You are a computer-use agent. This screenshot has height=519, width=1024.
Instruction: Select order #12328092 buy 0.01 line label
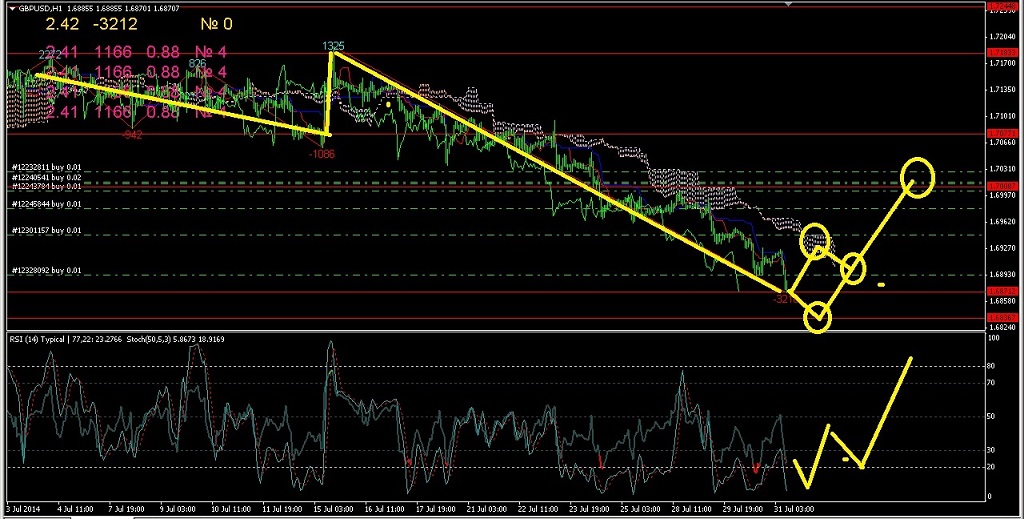tap(47, 270)
